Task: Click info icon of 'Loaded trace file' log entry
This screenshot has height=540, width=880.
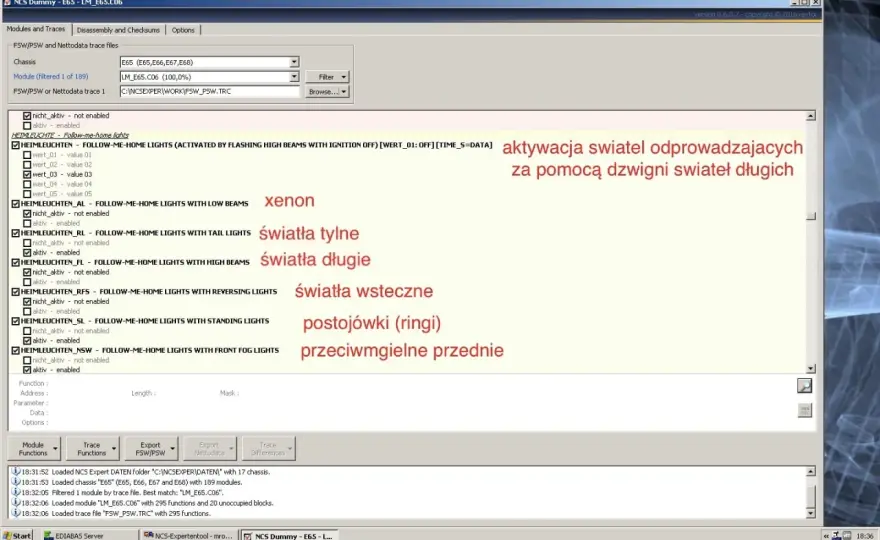Action: pyautogui.click(x=16, y=513)
